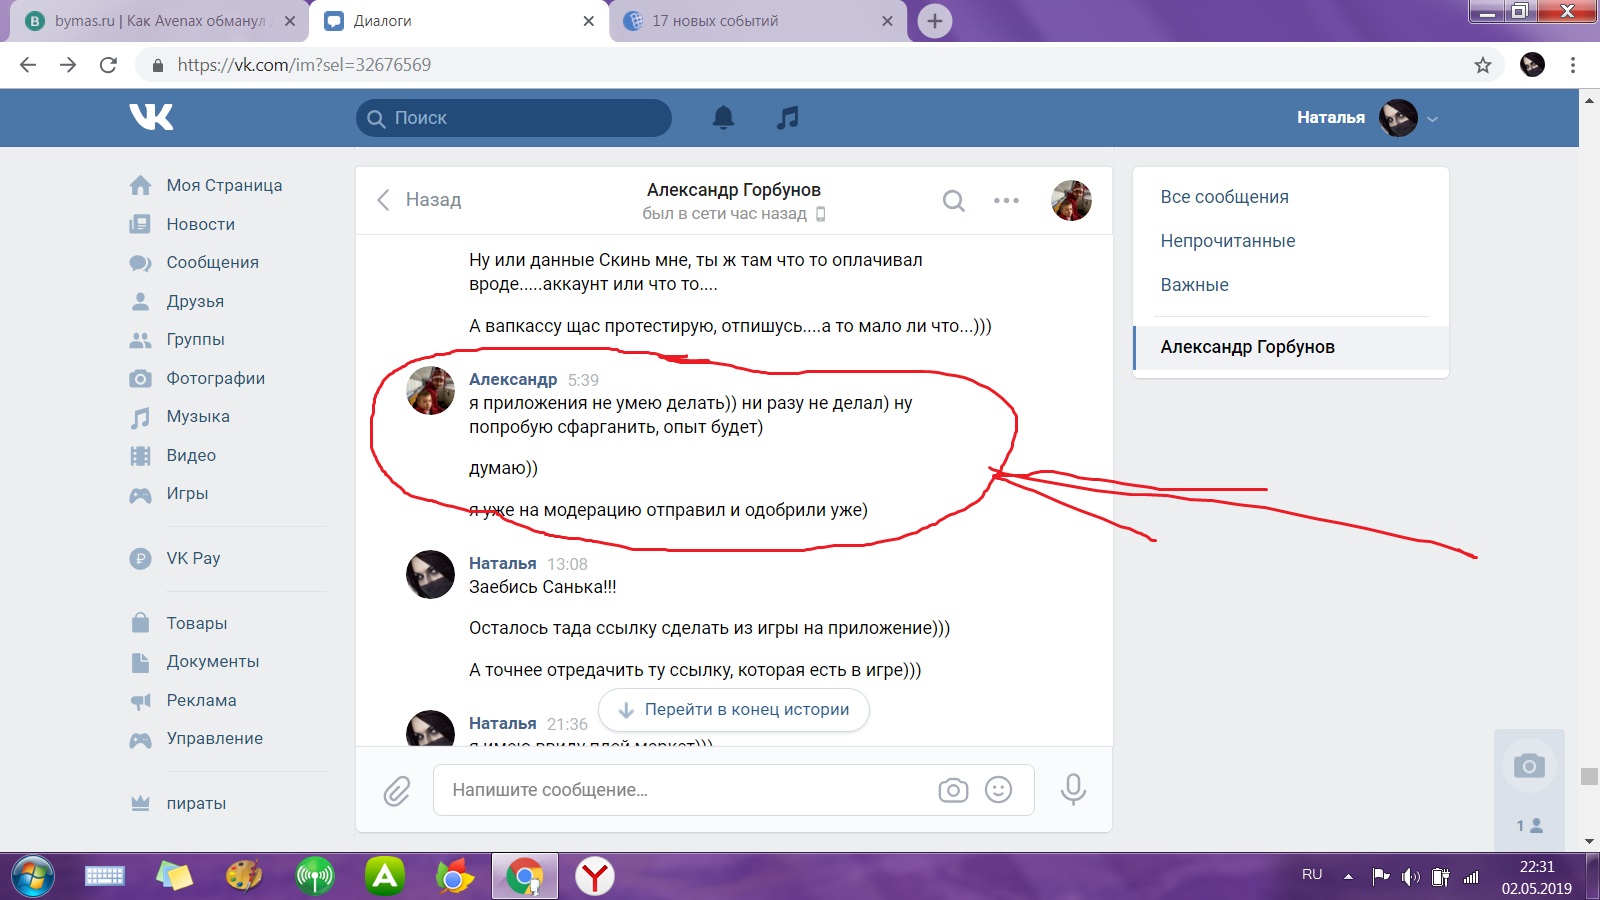Open the notifications bell
The image size is (1600, 900).
[723, 118]
